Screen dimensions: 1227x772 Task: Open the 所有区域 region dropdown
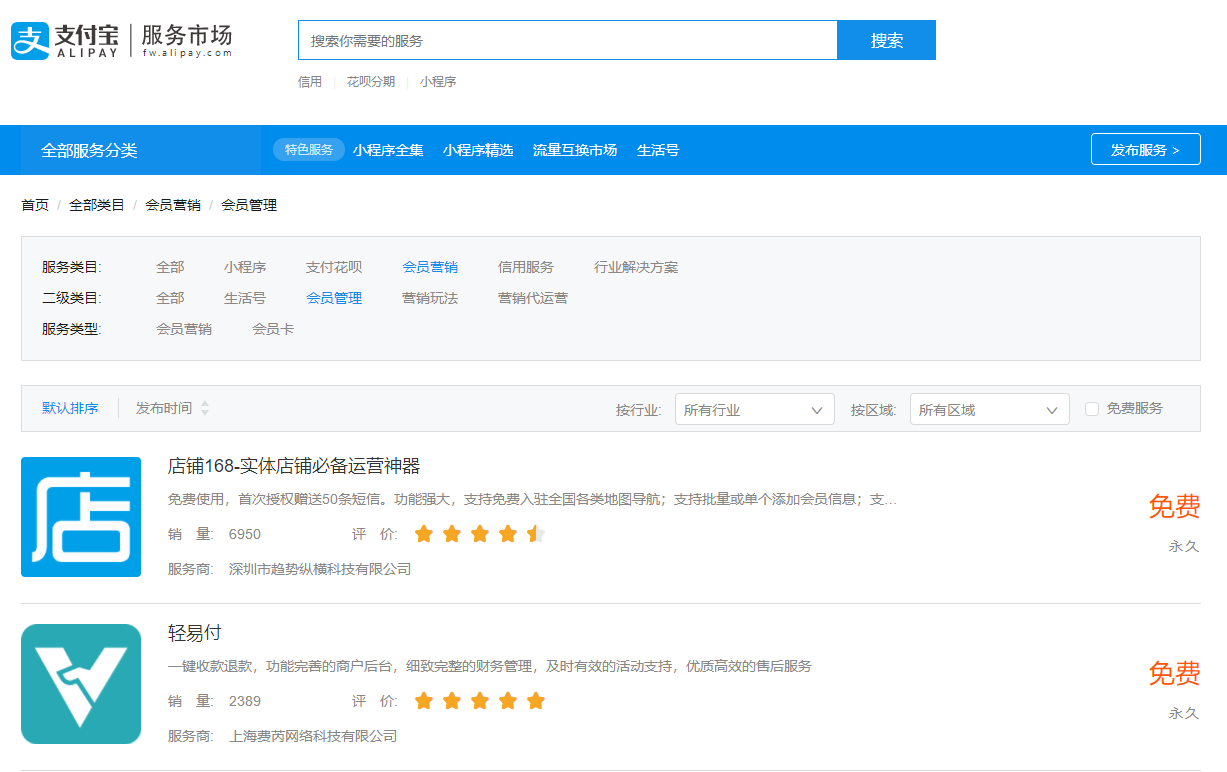989,409
